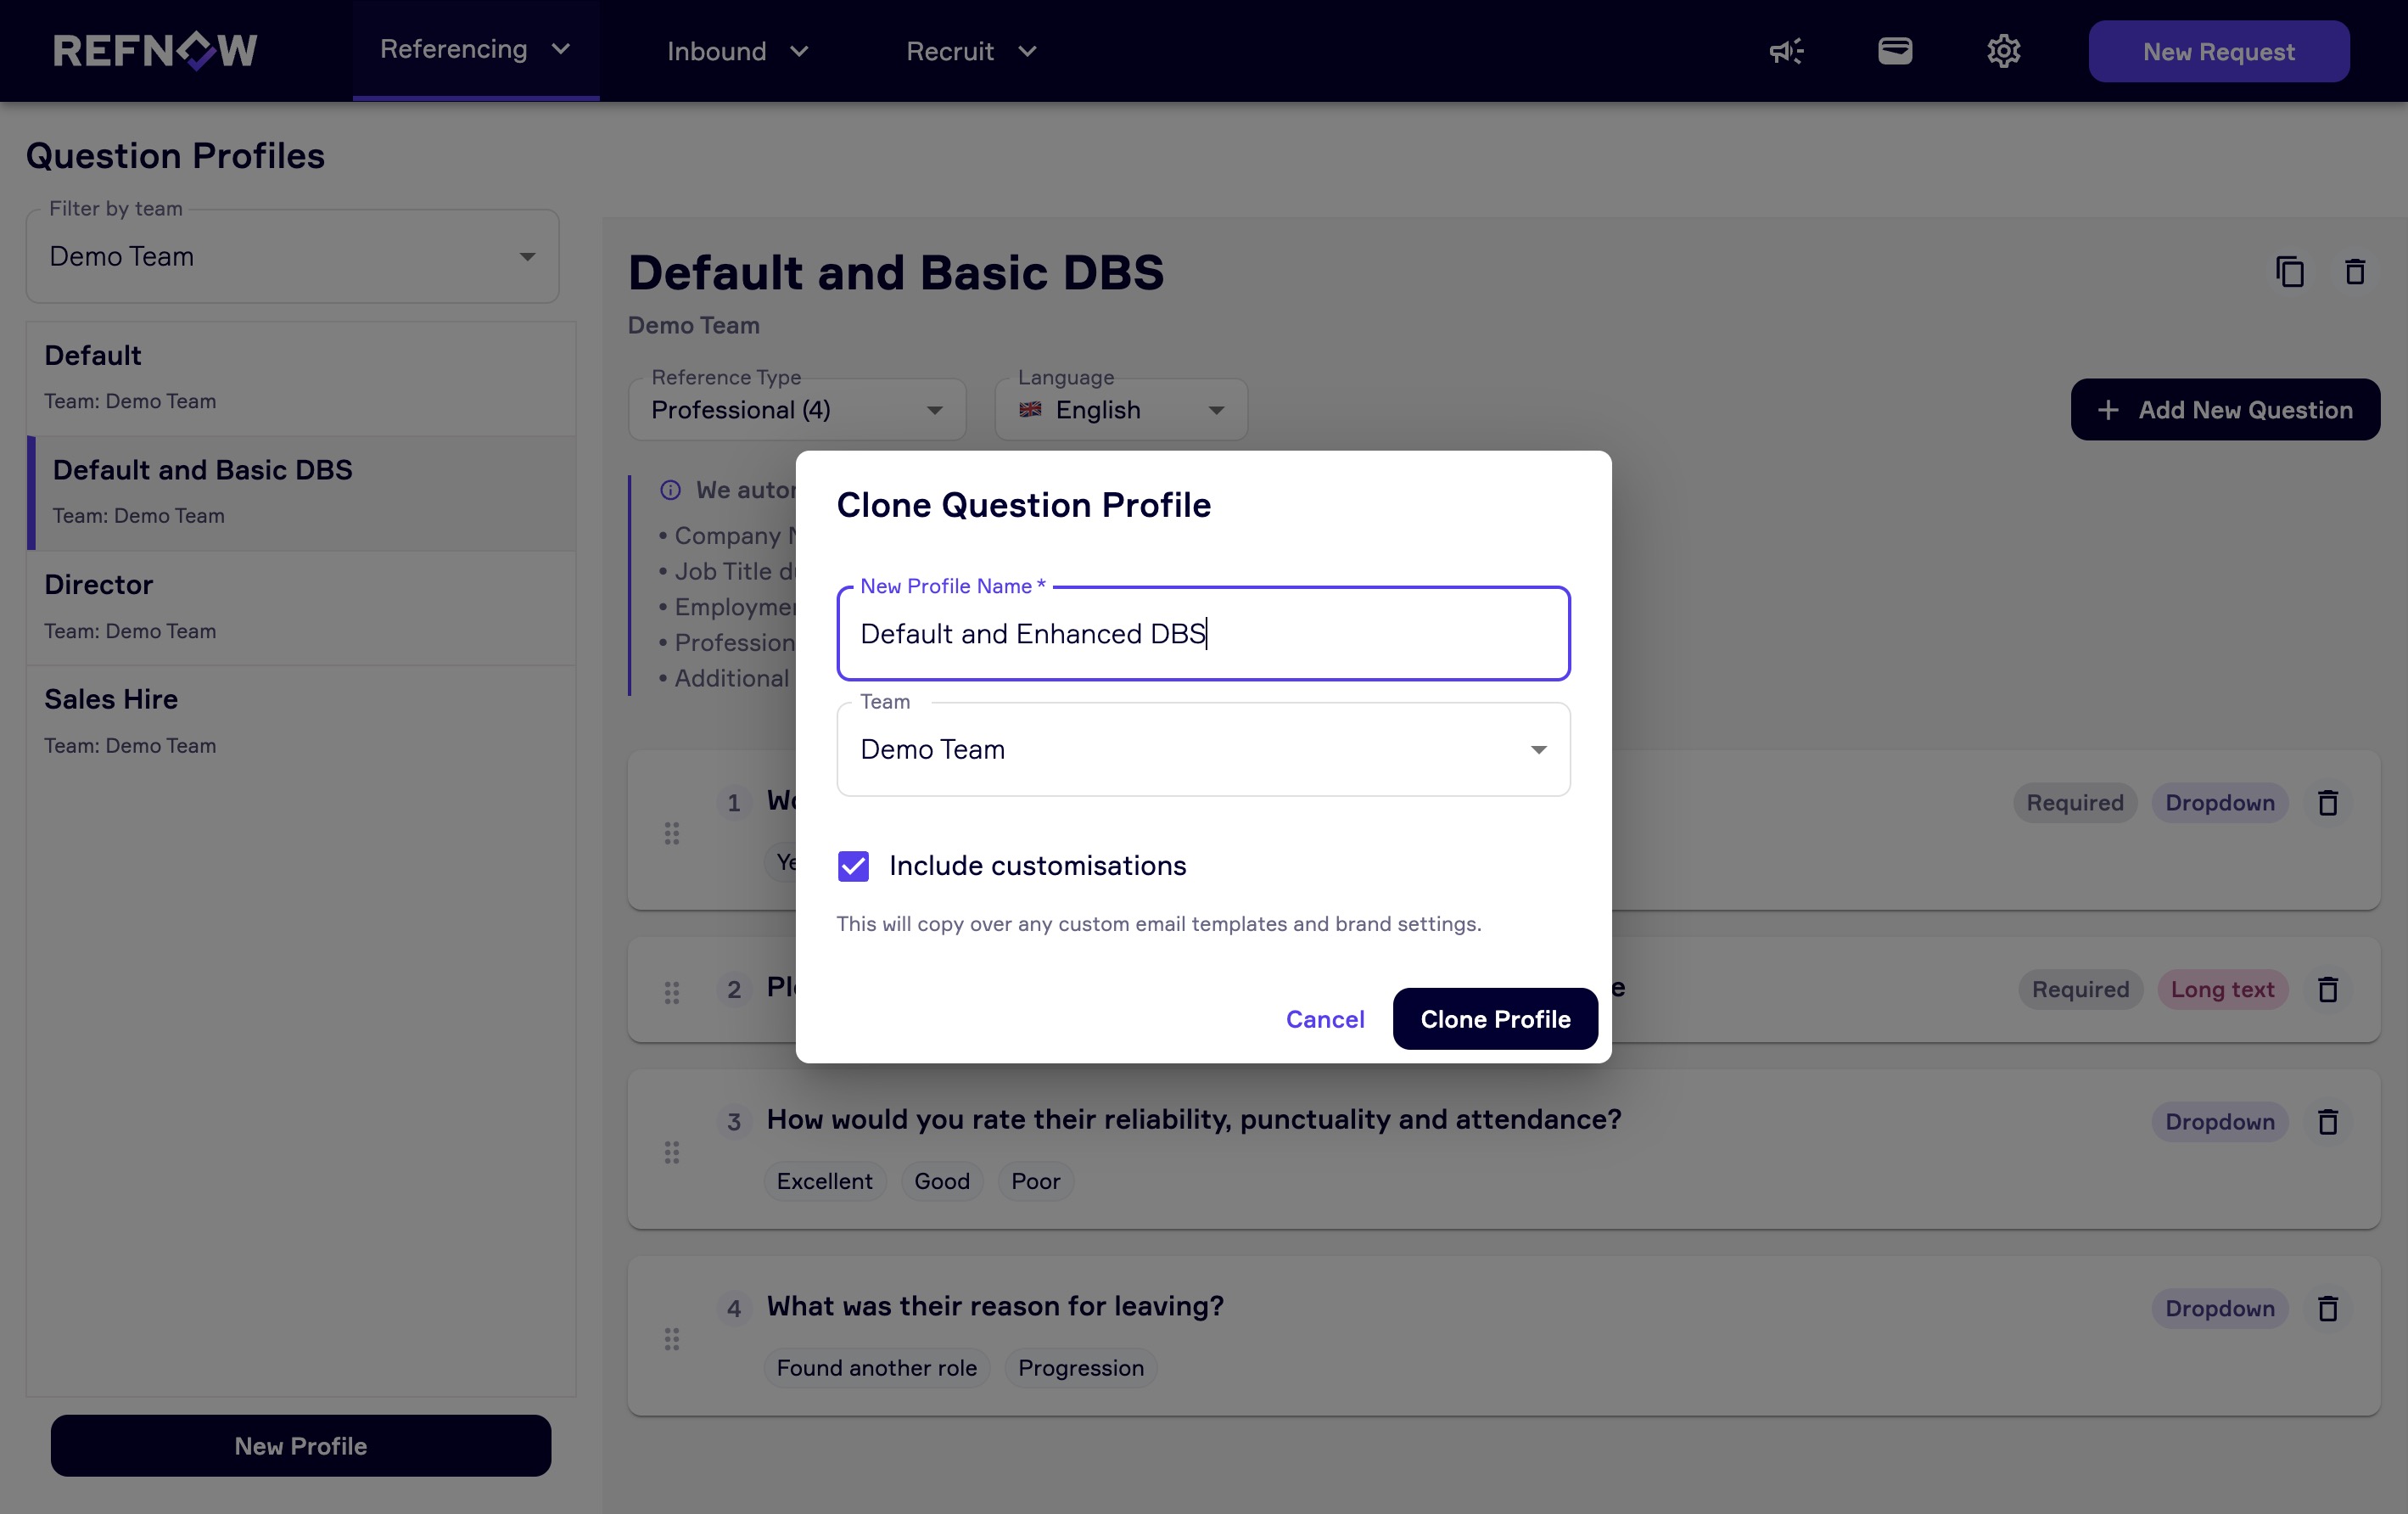Click the announcements megaphone icon
The height and width of the screenshot is (1514, 2408).
click(x=1786, y=51)
